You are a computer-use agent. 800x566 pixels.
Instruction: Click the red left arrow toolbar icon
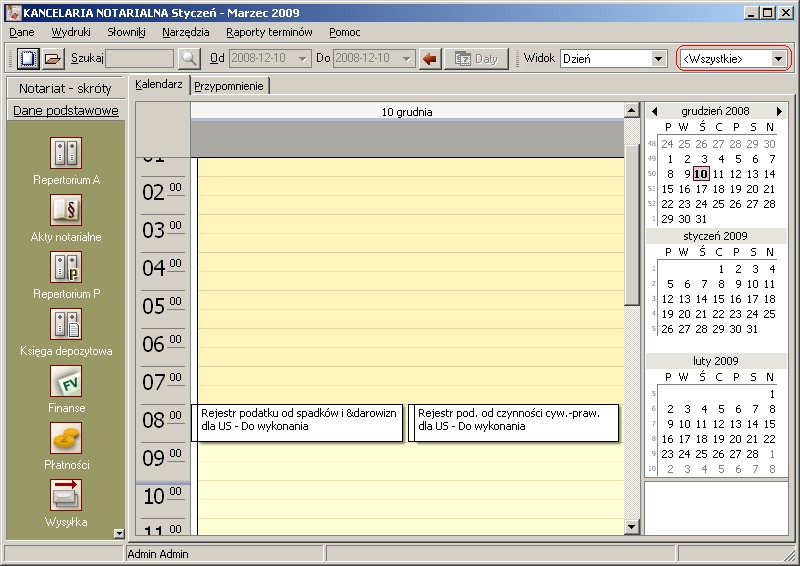coord(430,59)
